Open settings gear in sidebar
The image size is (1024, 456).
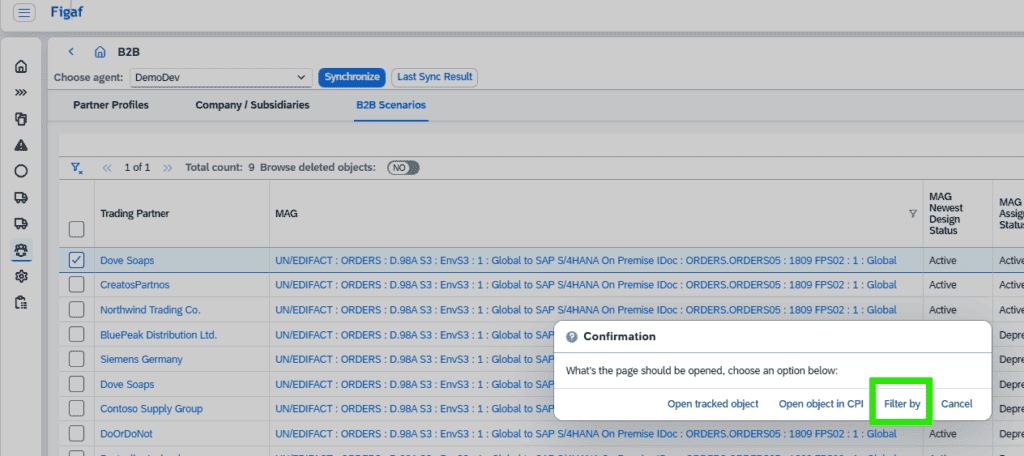click(x=21, y=276)
